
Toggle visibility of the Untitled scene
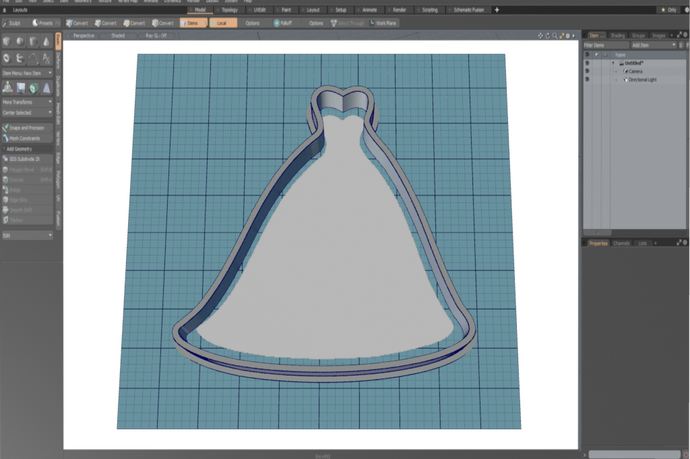[587, 63]
